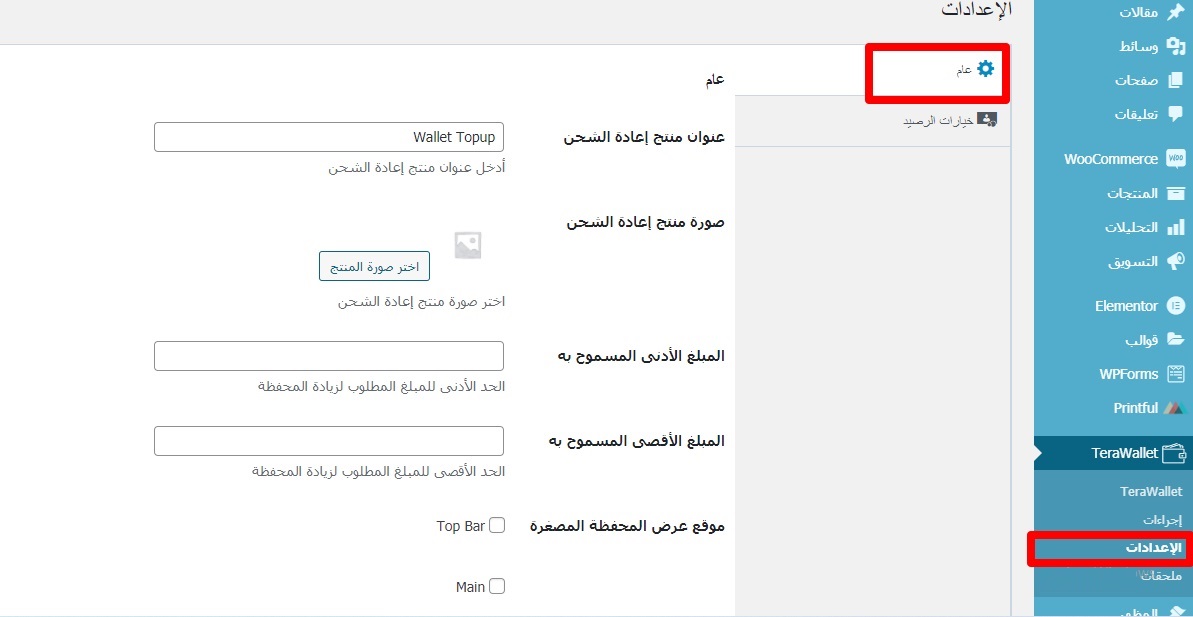Click label عنوان منتج إعادة الشحن
The image size is (1193, 617).
(x=644, y=137)
